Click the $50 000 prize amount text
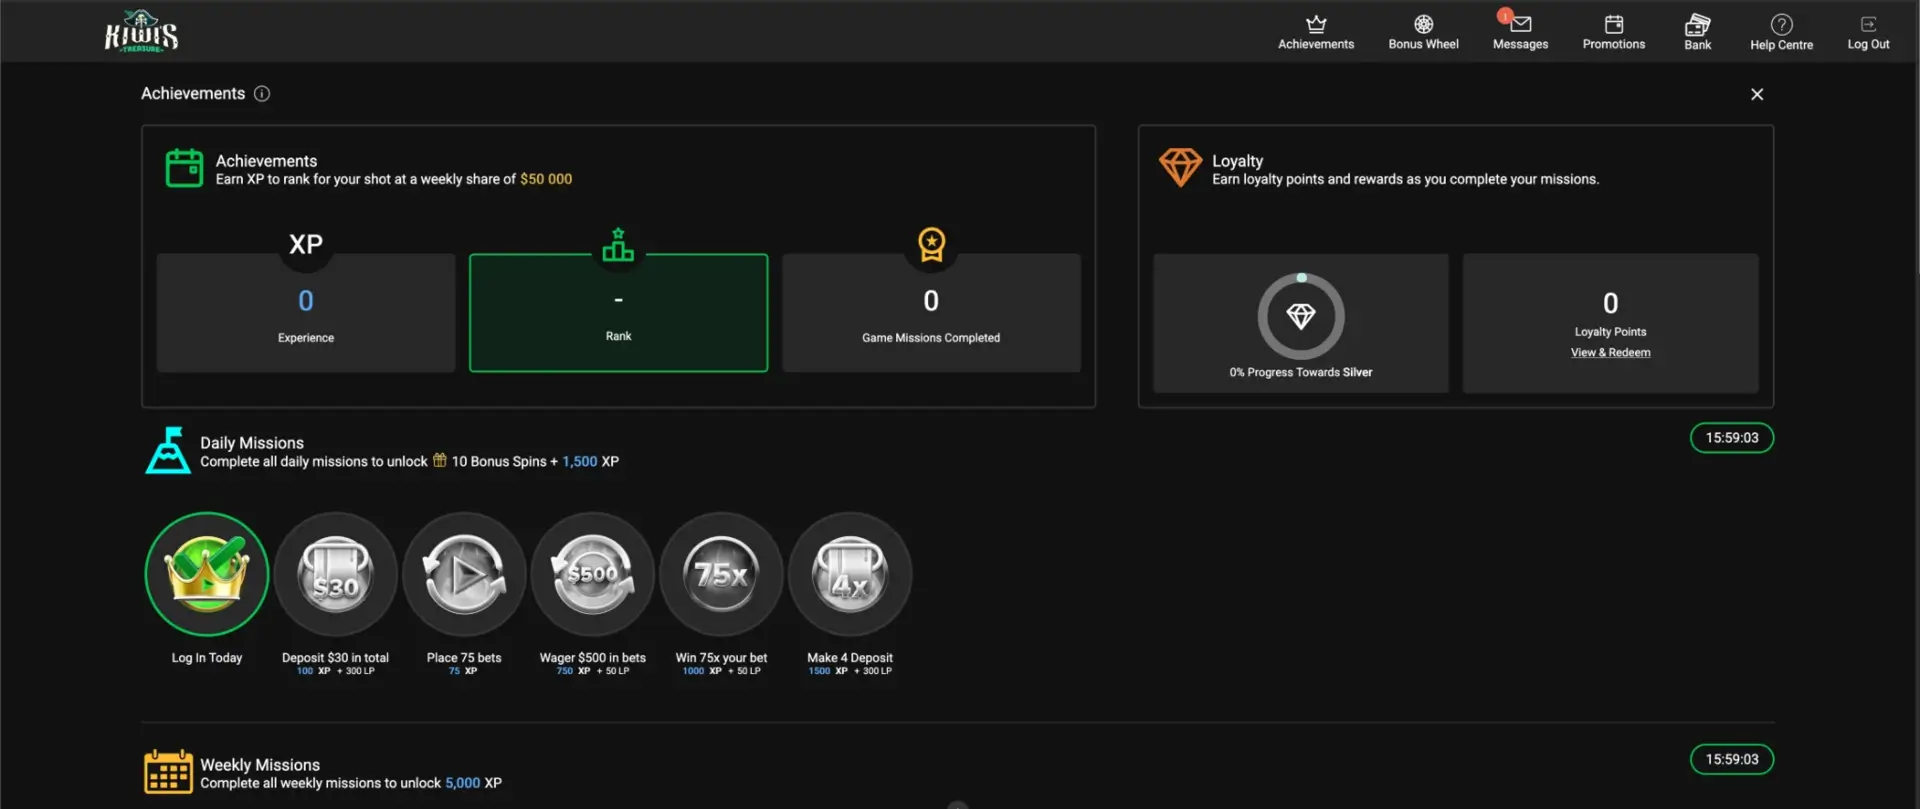1920x809 pixels. pos(546,179)
